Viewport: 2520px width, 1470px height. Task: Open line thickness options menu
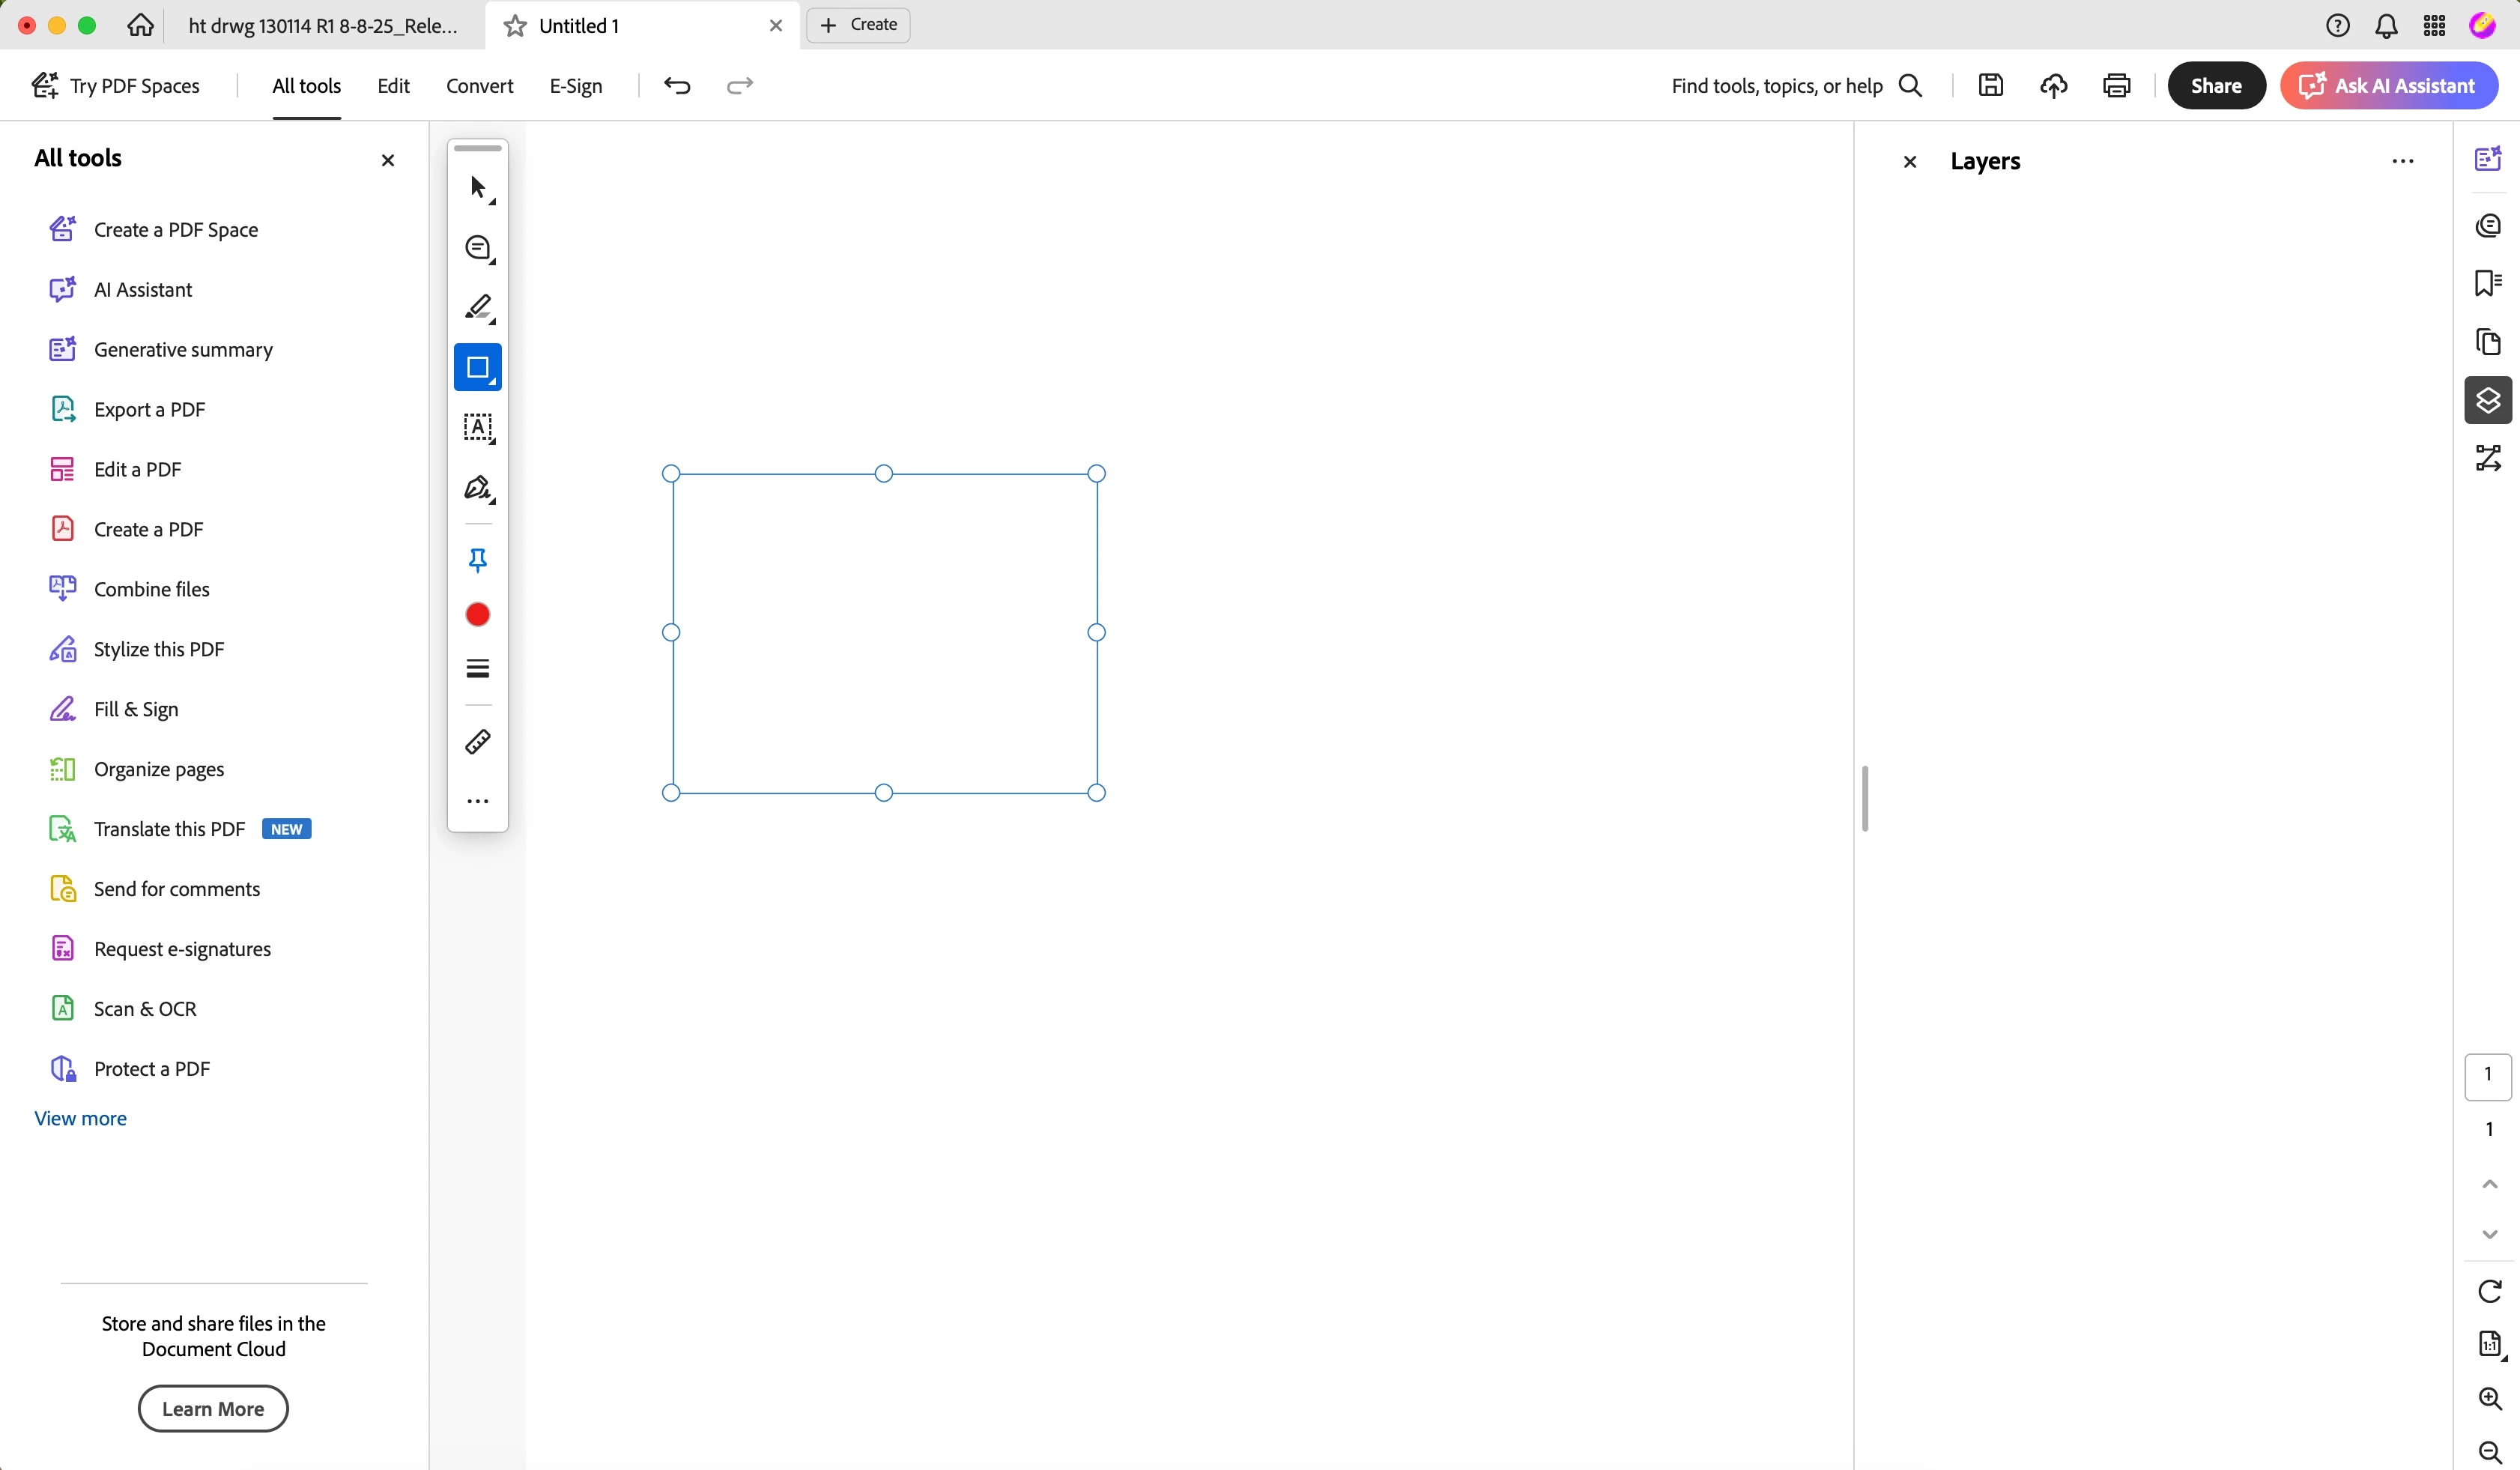(x=477, y=669)
